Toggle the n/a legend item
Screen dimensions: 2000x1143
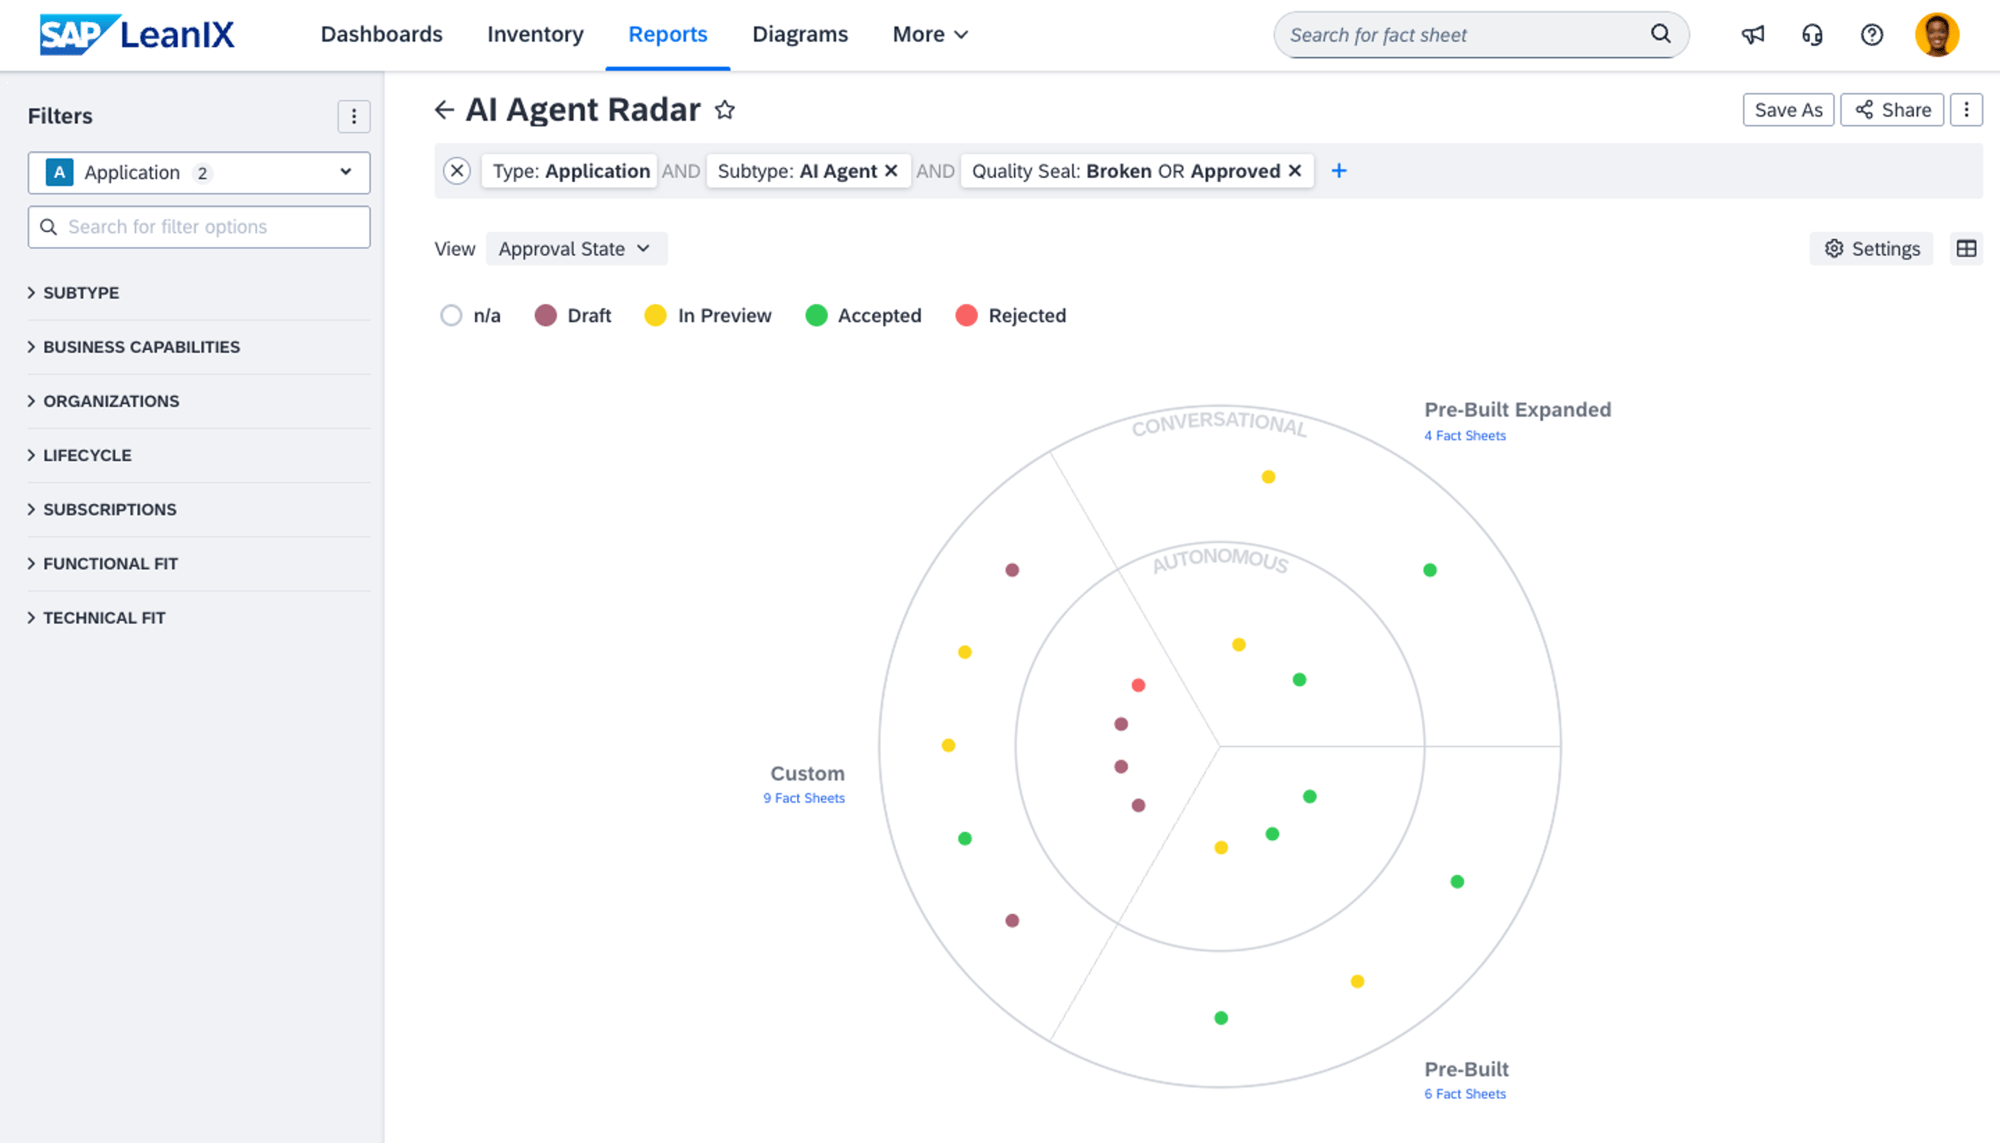coord(471,315)
